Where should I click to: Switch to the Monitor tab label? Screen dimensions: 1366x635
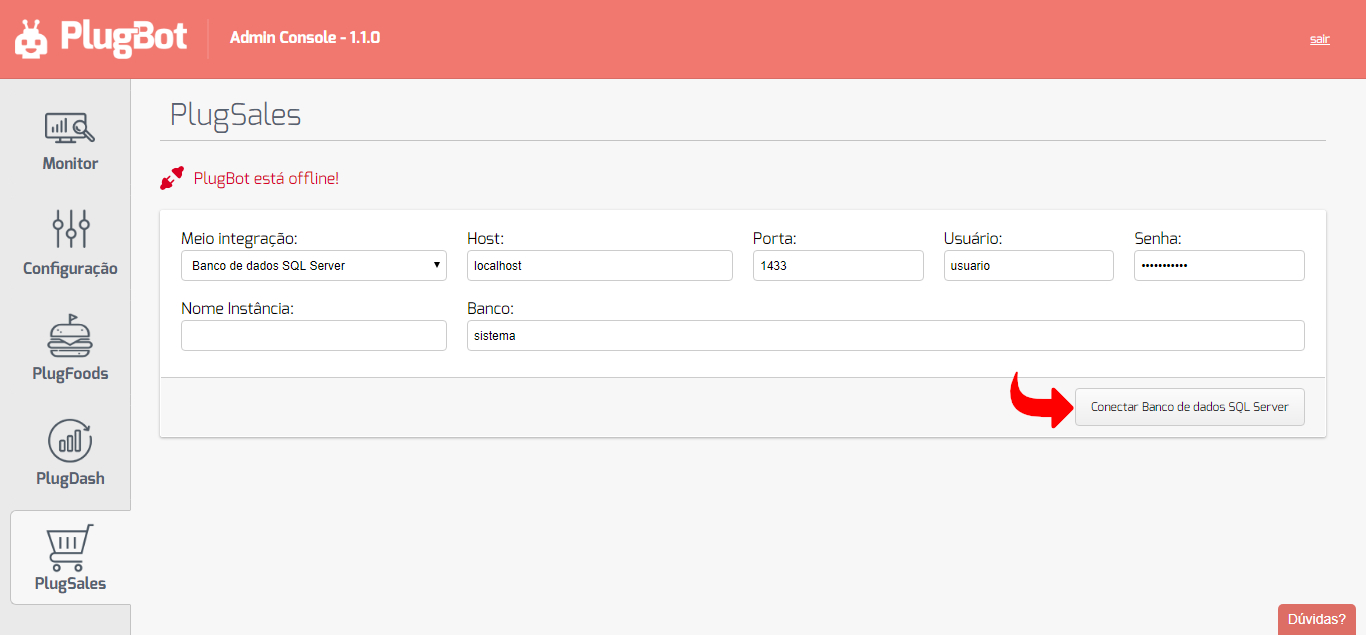click(70, 164)
